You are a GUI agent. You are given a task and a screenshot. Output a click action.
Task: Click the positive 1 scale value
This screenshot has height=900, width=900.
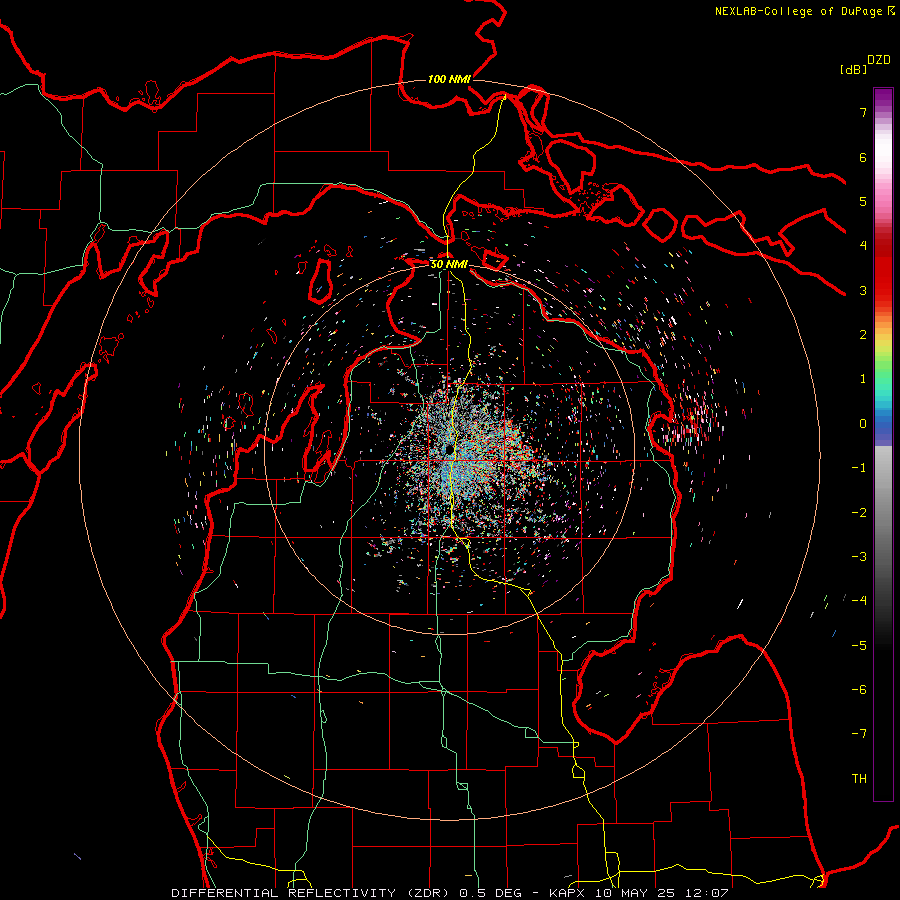click(x=863, y=379)
